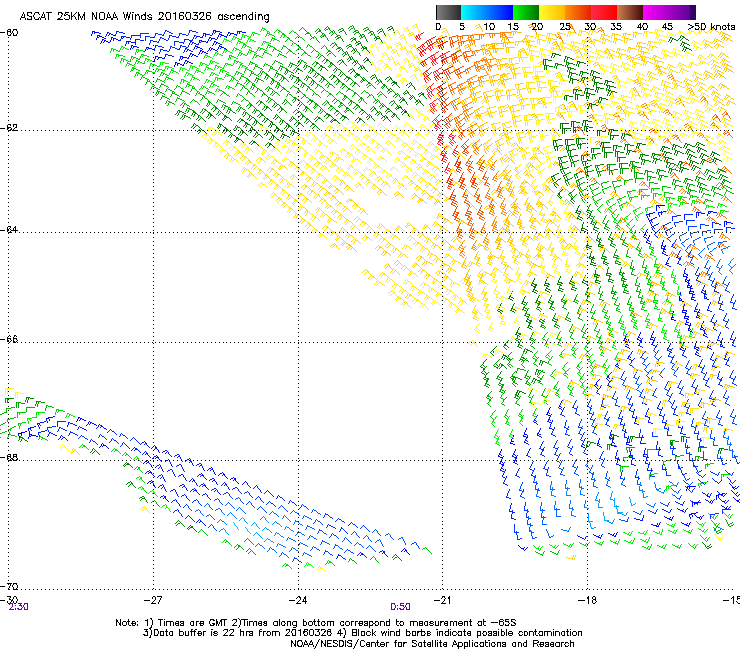Viewport: 740px width, 650px height.
Task: Click the '-64' latitude axis label
Action: pyautogui.click(x=10, y=230)
